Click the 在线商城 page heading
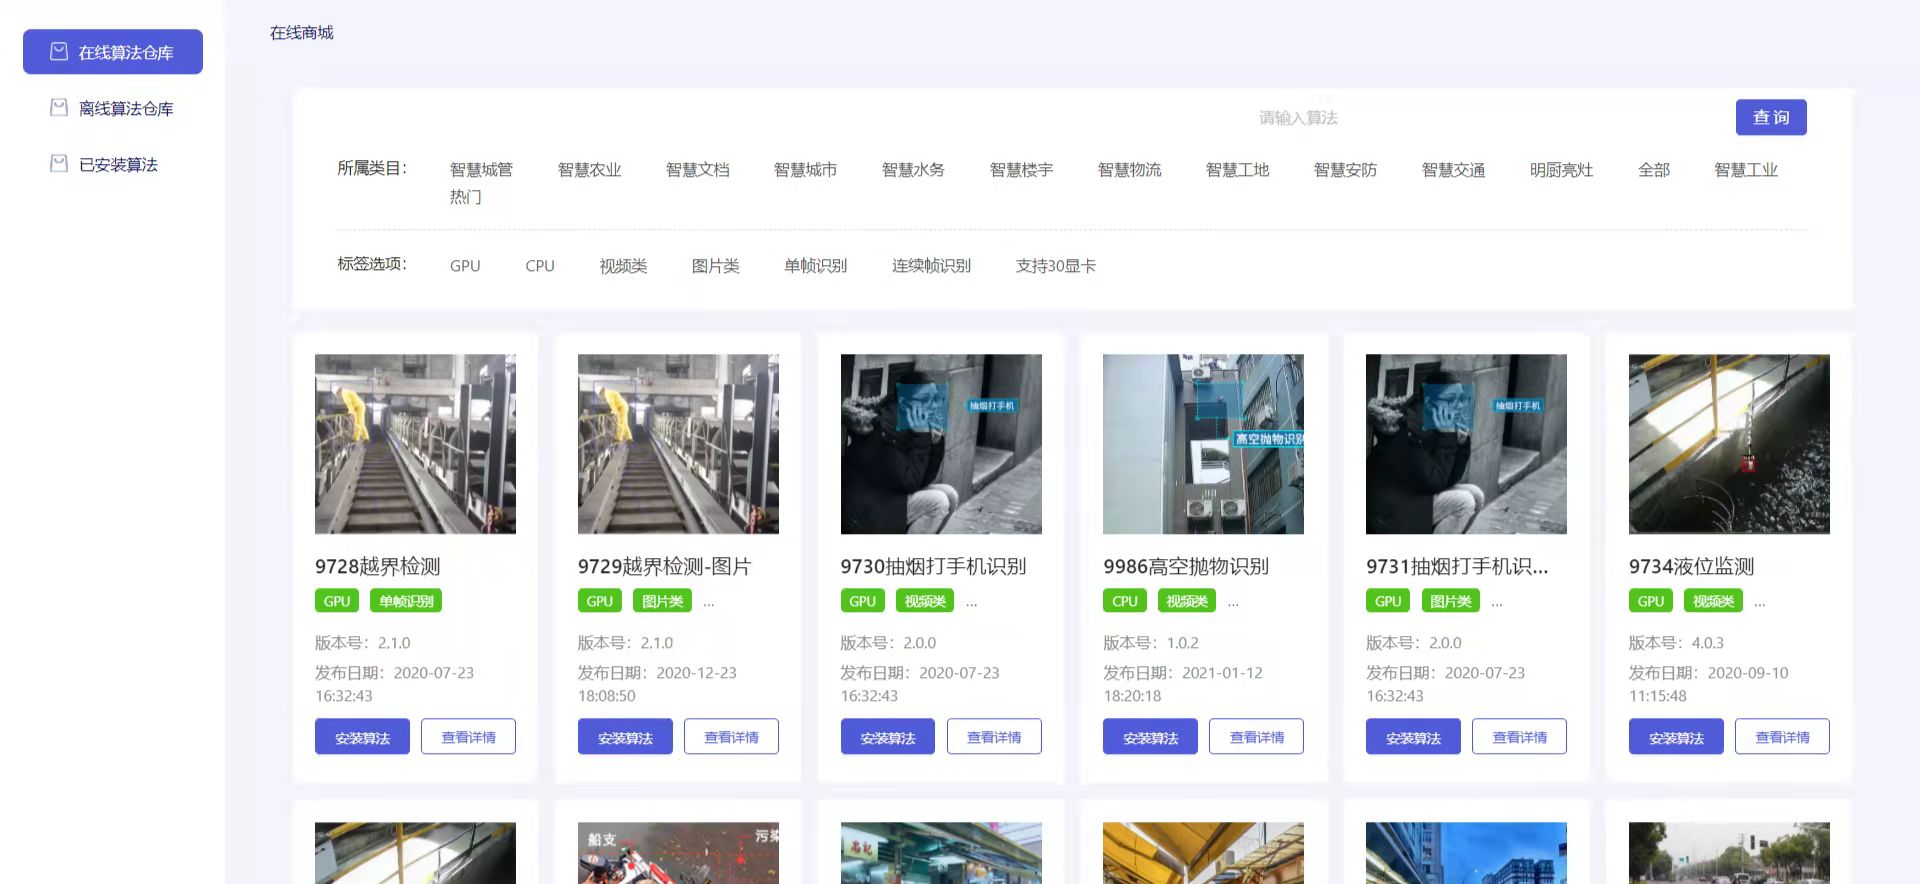This screenshot has width=1920, height=884. 302,33
